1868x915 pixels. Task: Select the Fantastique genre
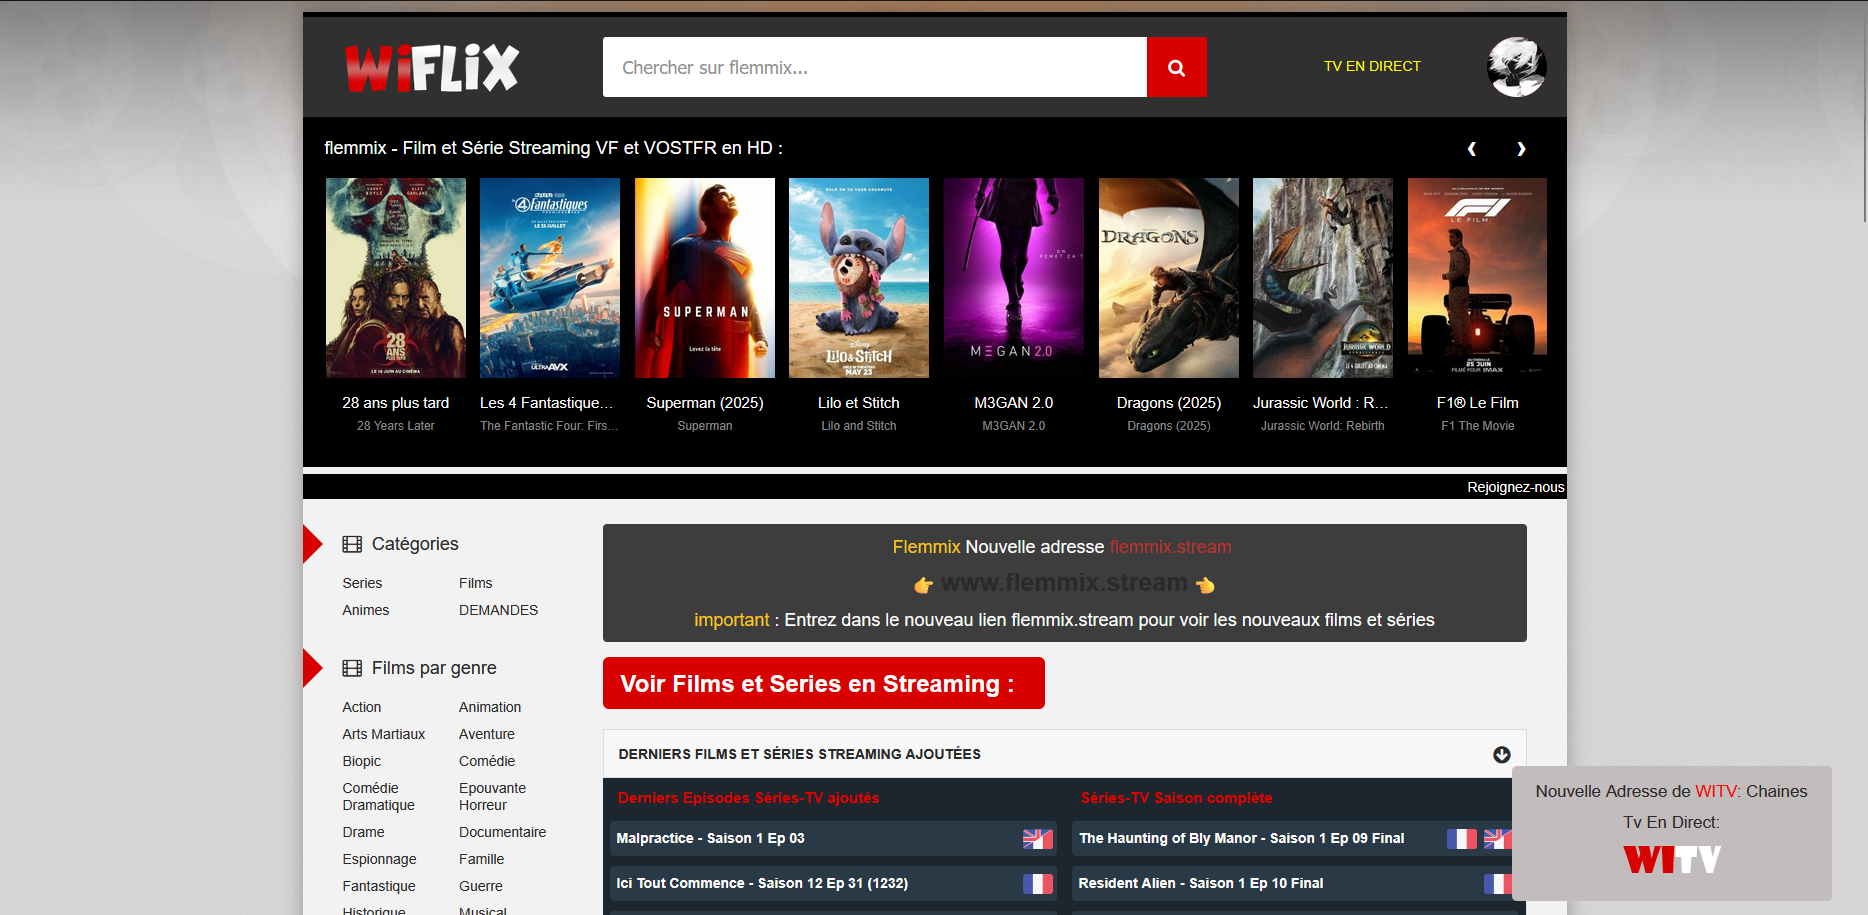[379, 886]
